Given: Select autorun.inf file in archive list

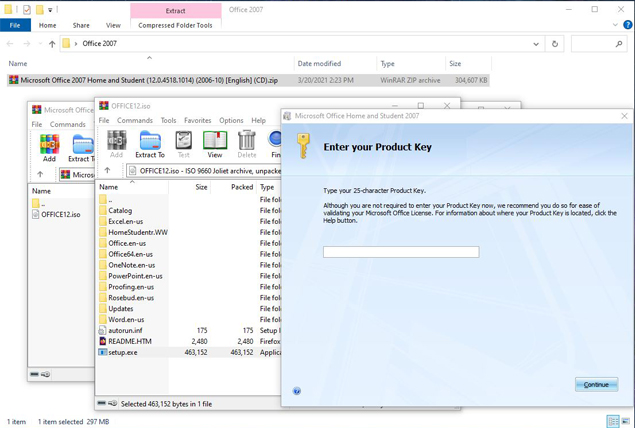Looking at the screenshot, I should point(126,330).
